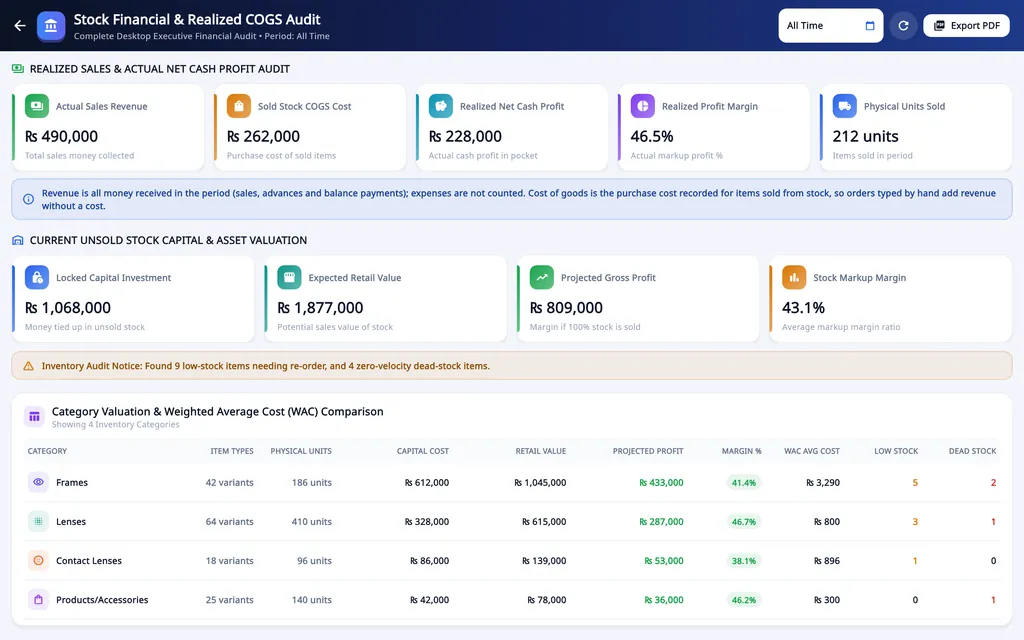
Task: Click the bank building app icon
Action: [51, 26]
